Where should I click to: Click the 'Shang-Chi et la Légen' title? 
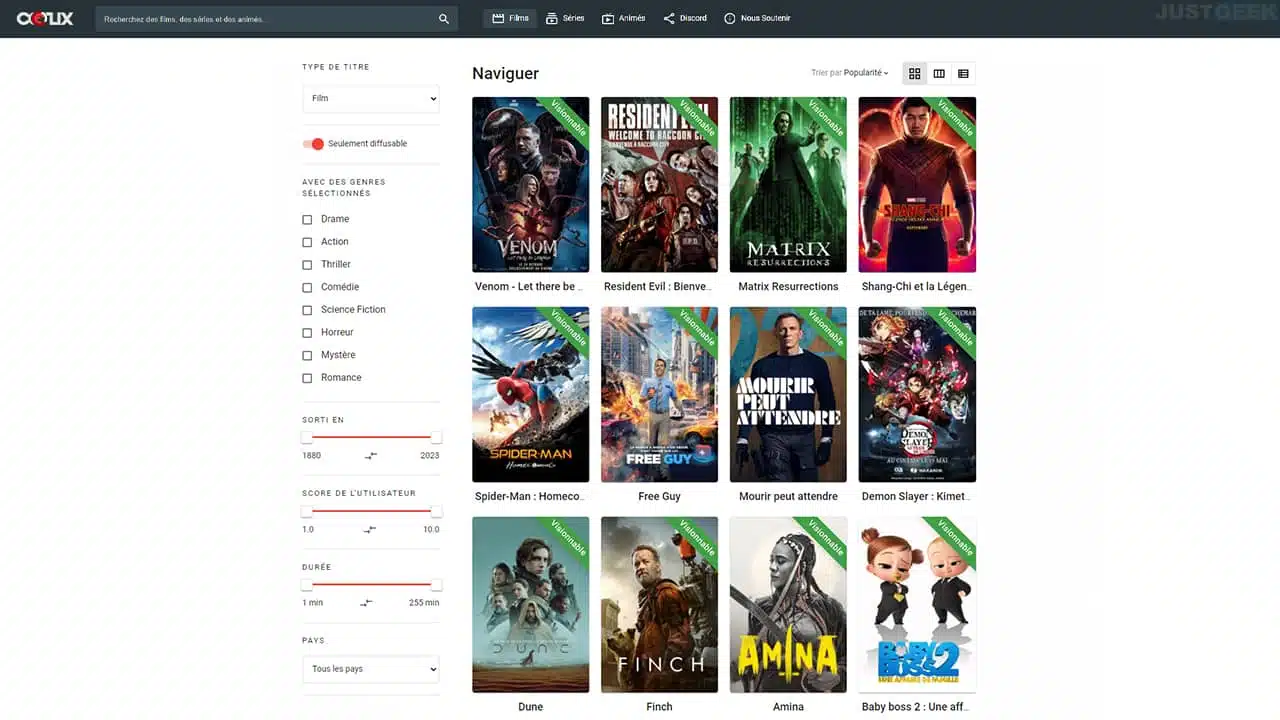click(x=917, y=287)
